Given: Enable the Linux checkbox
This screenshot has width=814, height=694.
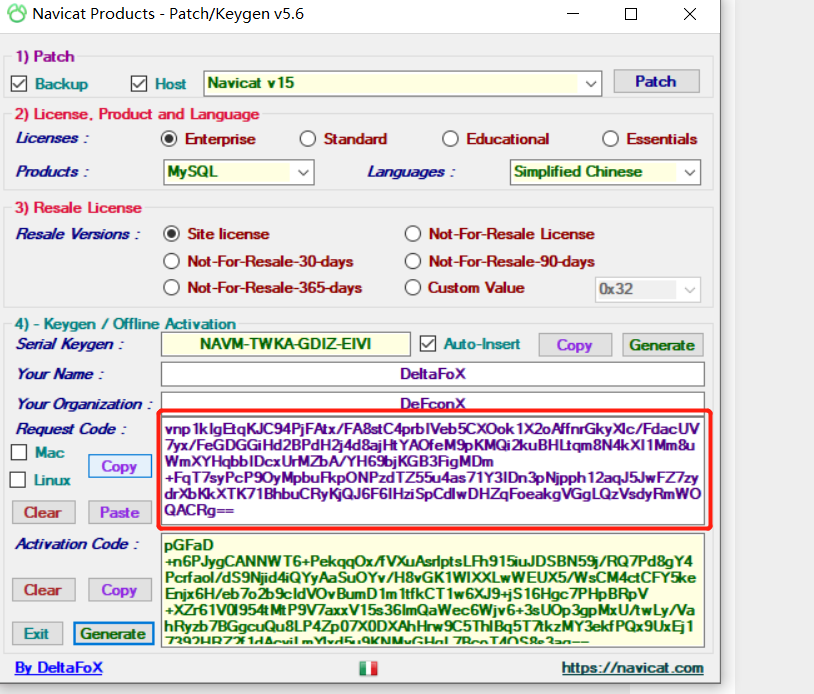Looking at the screenshot, I should point(18,480).
